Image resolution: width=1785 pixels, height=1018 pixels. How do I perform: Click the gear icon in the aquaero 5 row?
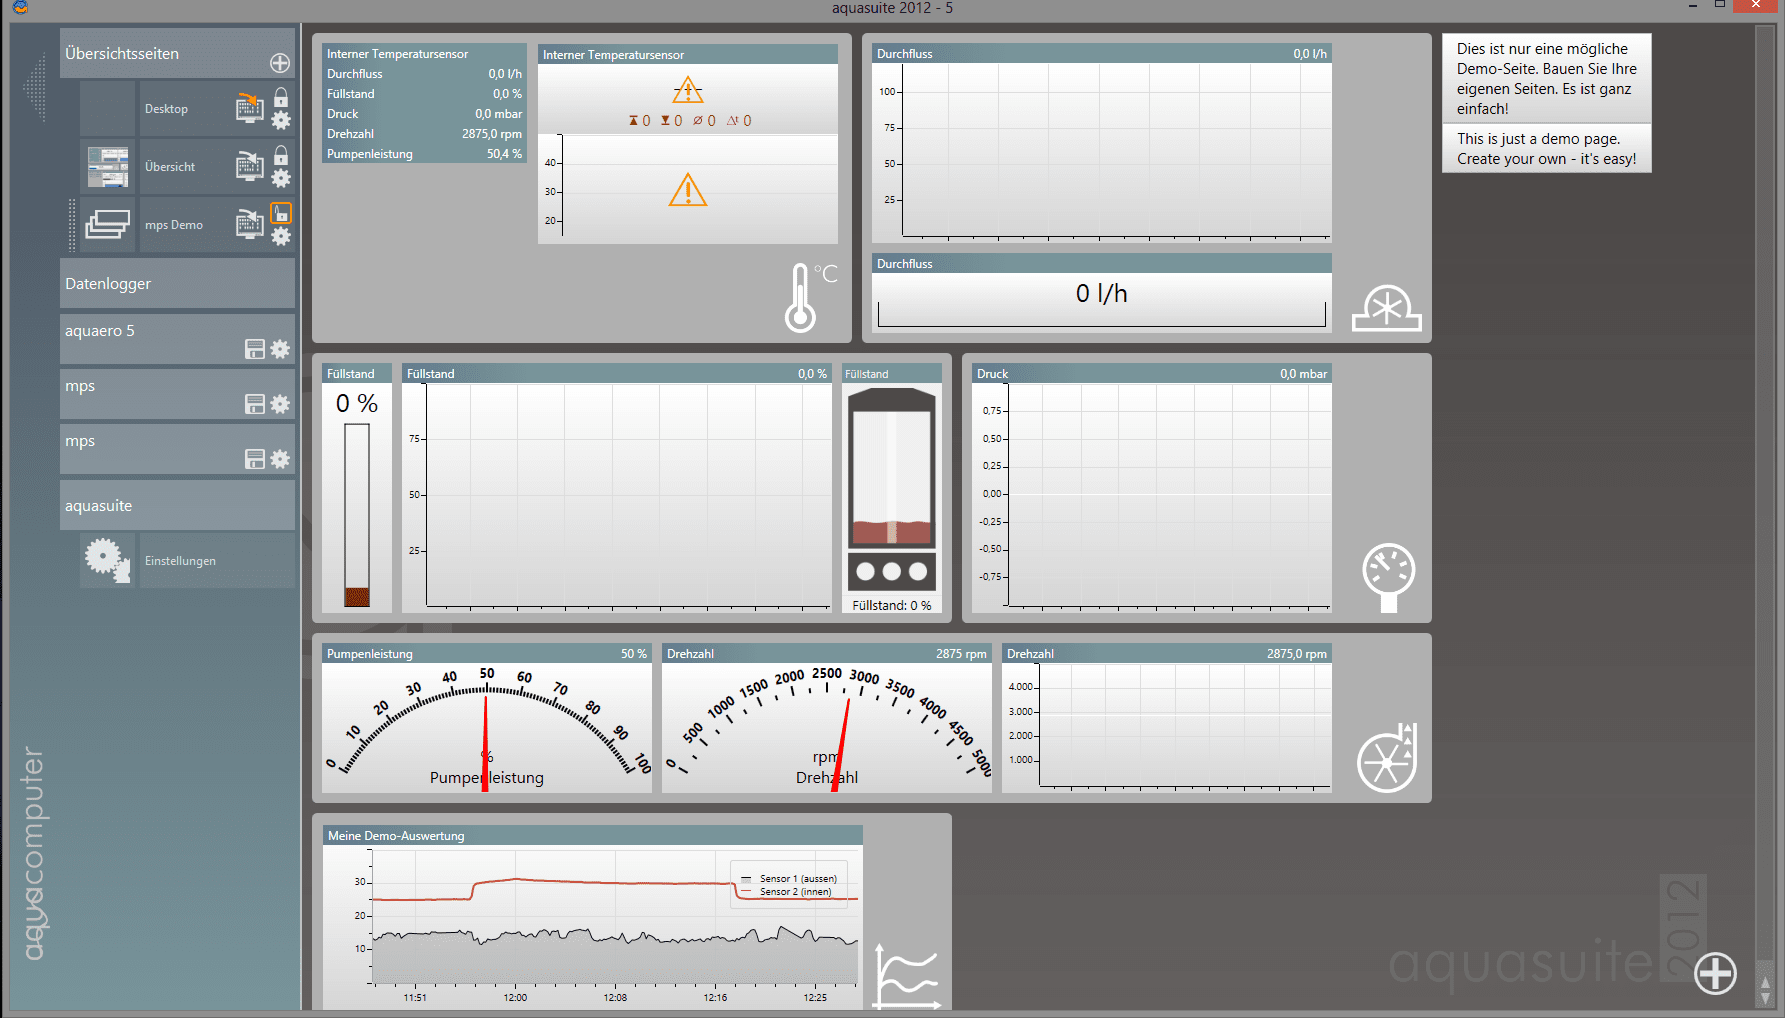(x=280, y=349)
